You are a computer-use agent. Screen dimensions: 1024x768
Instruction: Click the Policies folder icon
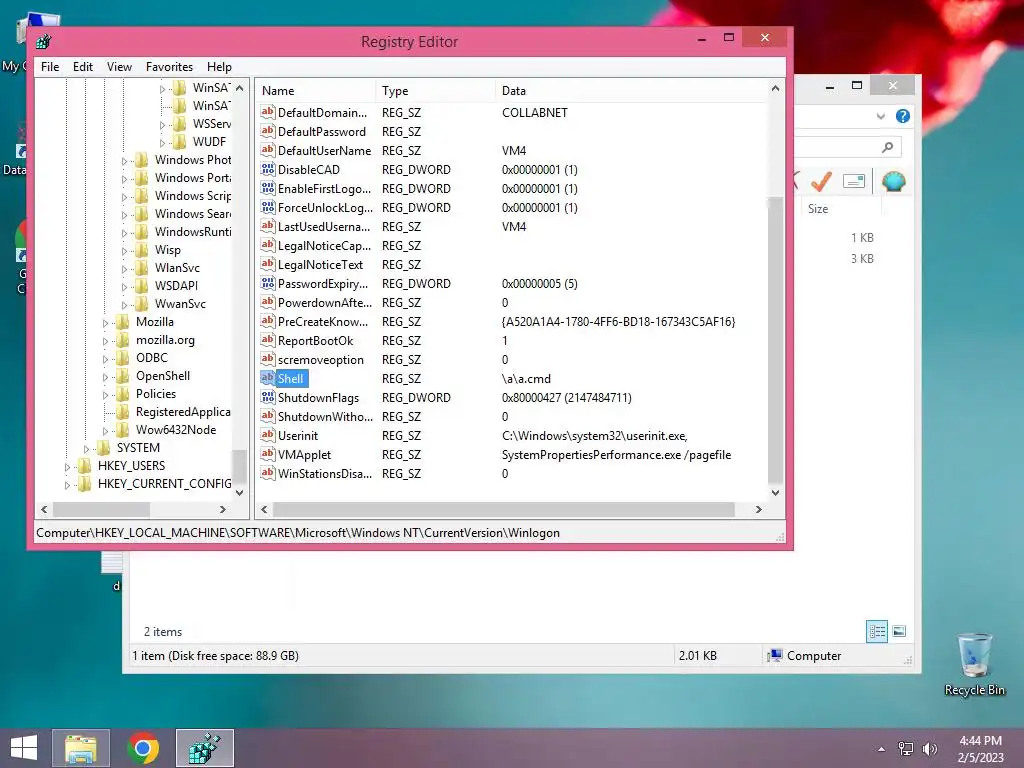[x=122, y=394]
